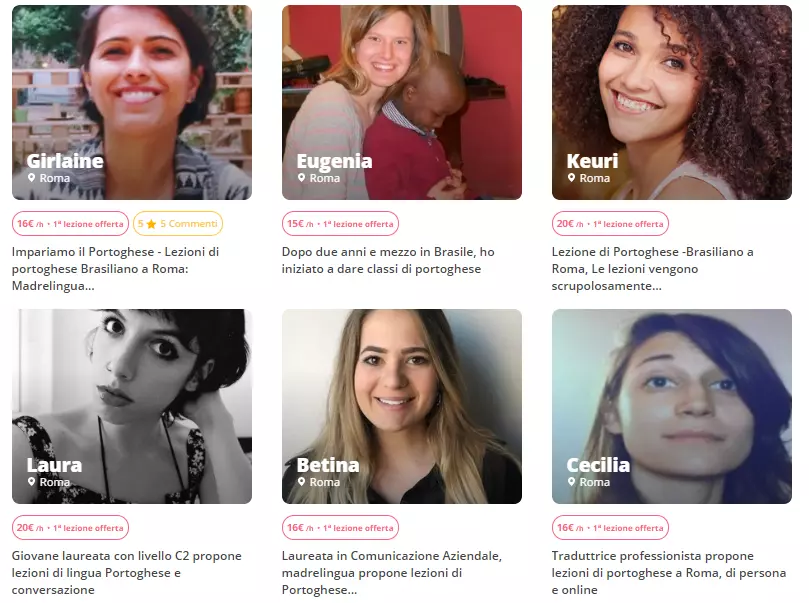This screenshot has height=603, width=809.
Task: Click the star icon in the Commenti badge
Action: (151, 224)
